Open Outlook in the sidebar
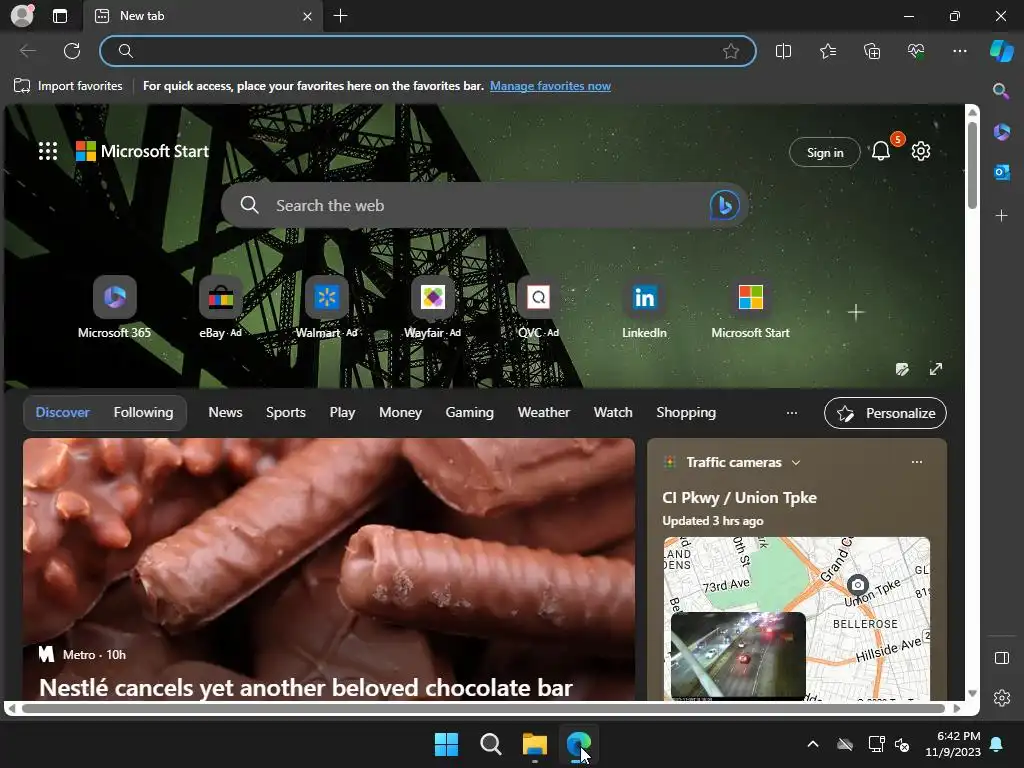Viewport: 1024px width, 768px height. [1001, 172]
